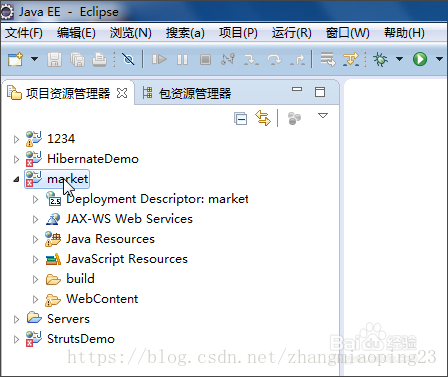This screenshot has height=377, width=448.
Task: Click the New wizard toolbar icon
Action: click(x=15, y=59)
